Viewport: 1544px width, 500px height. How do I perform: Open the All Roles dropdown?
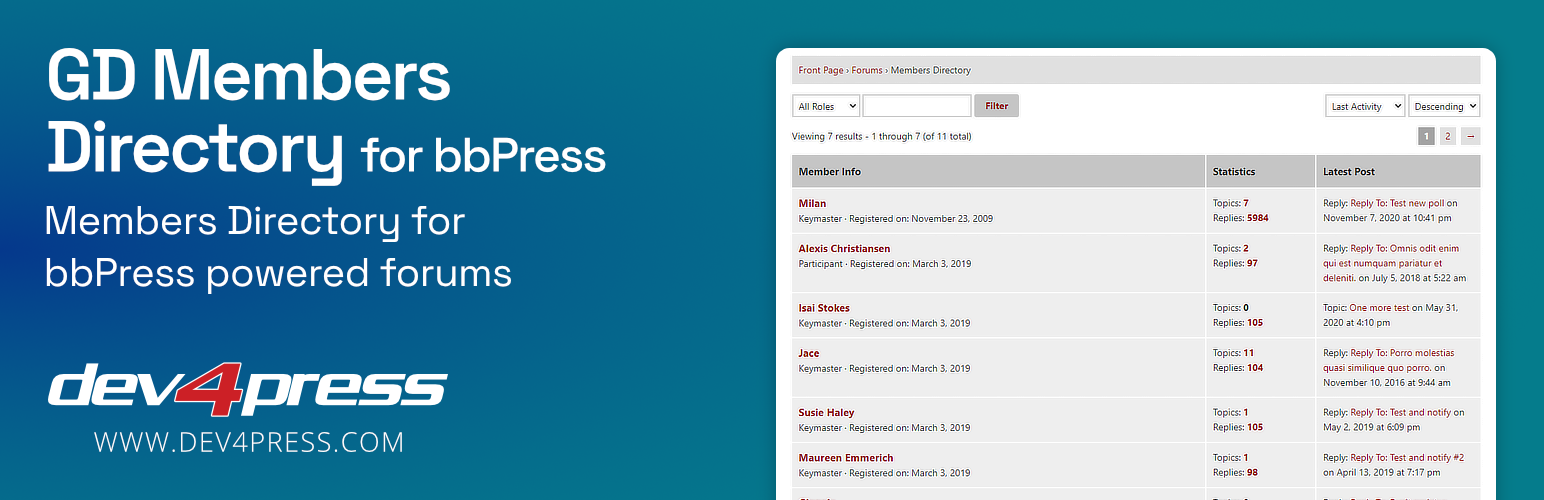point(826,106)
